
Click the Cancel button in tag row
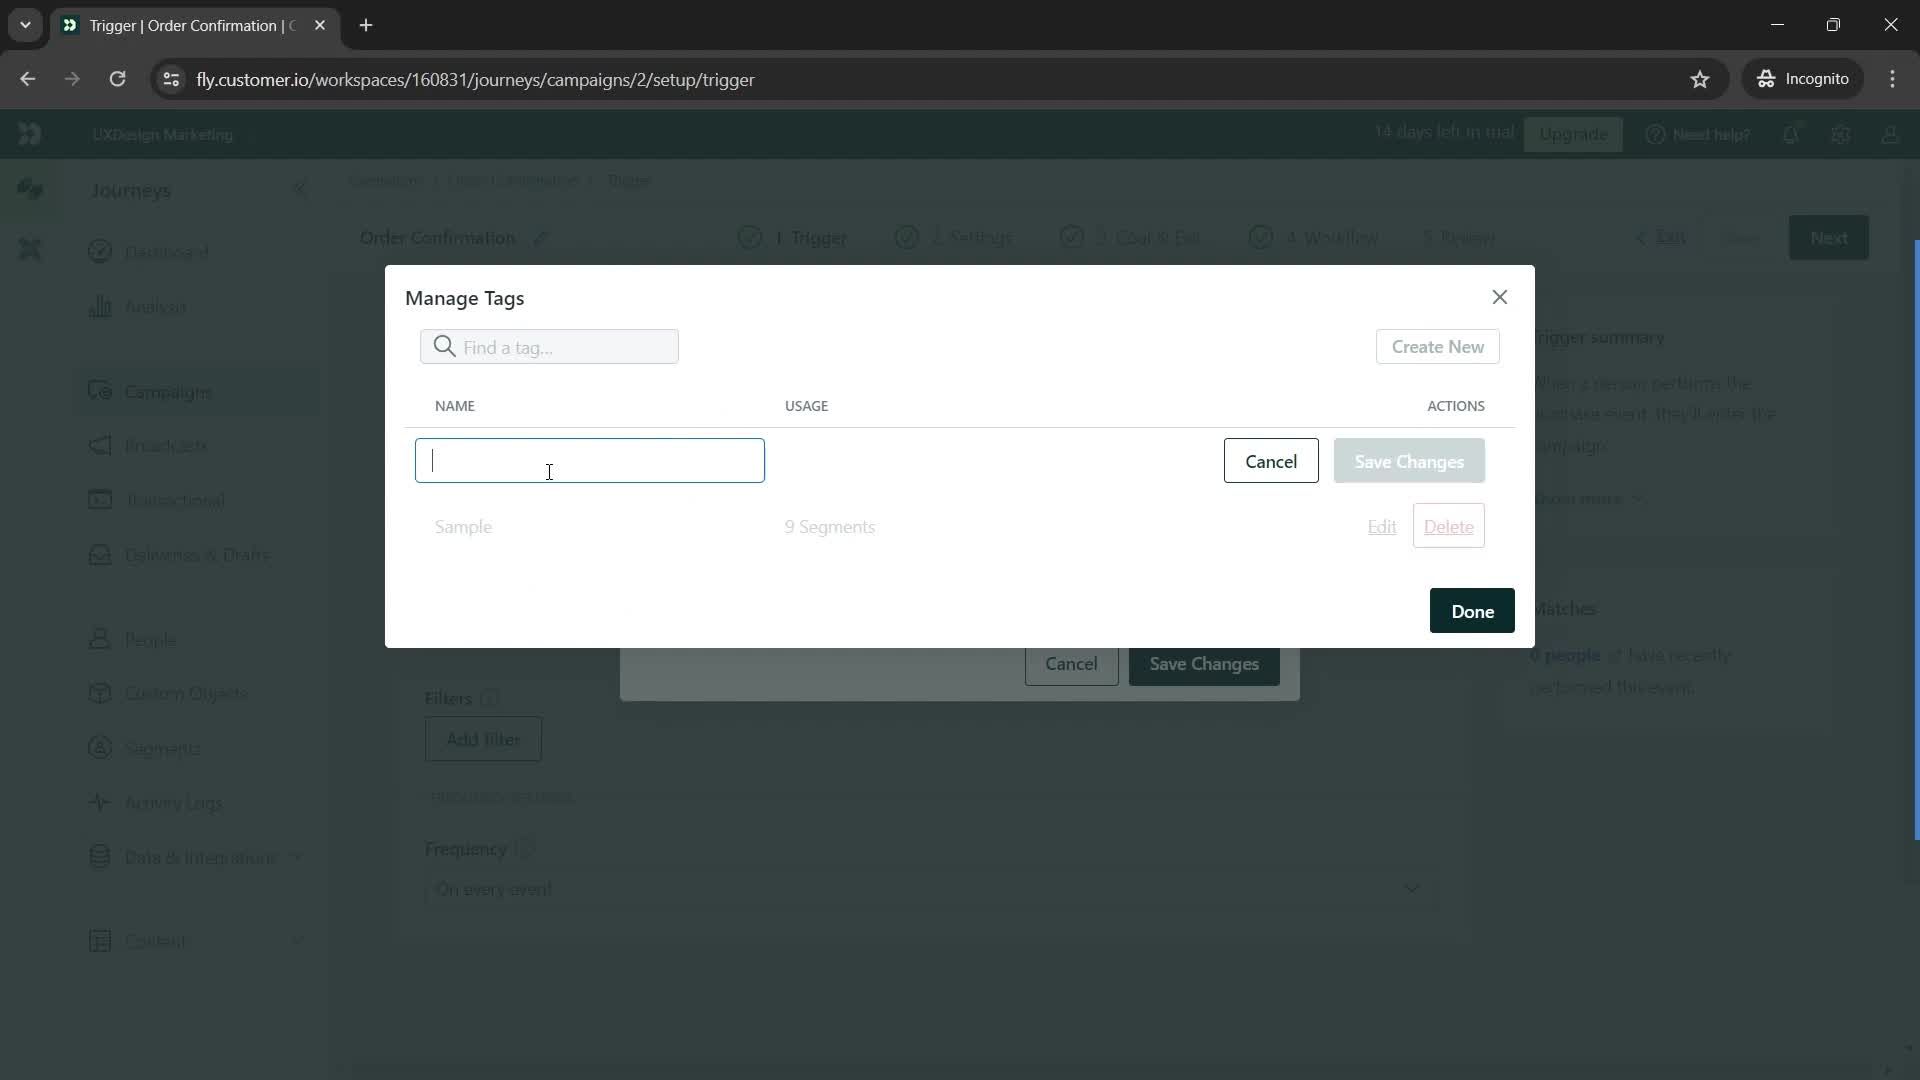[1271, 460]
